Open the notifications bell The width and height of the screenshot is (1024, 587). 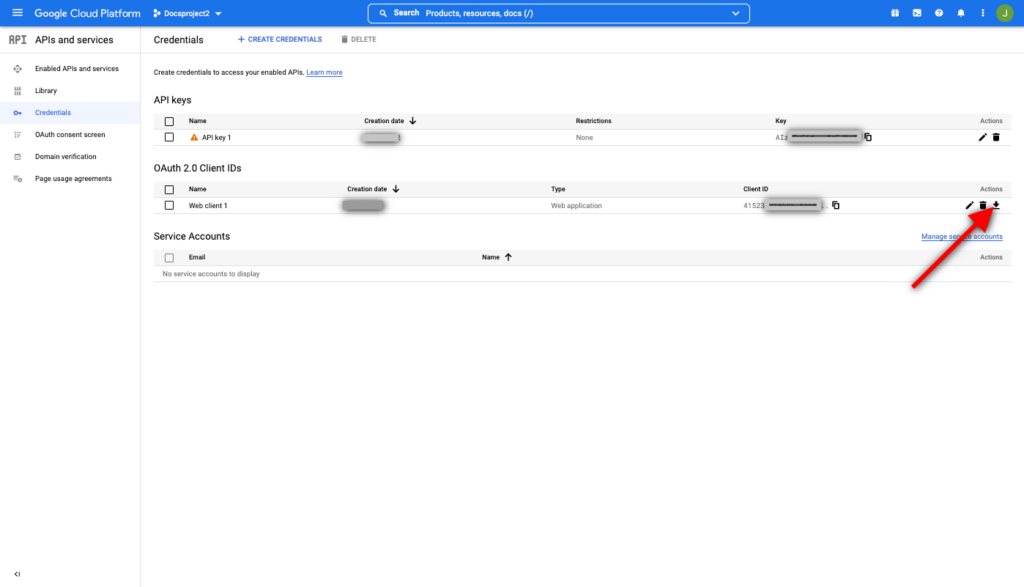(x=961, y=13)
